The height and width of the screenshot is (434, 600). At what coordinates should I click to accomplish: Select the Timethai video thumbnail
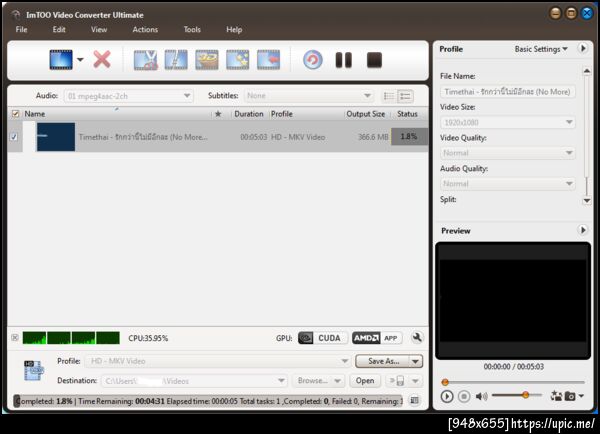[x=56, y=137]
